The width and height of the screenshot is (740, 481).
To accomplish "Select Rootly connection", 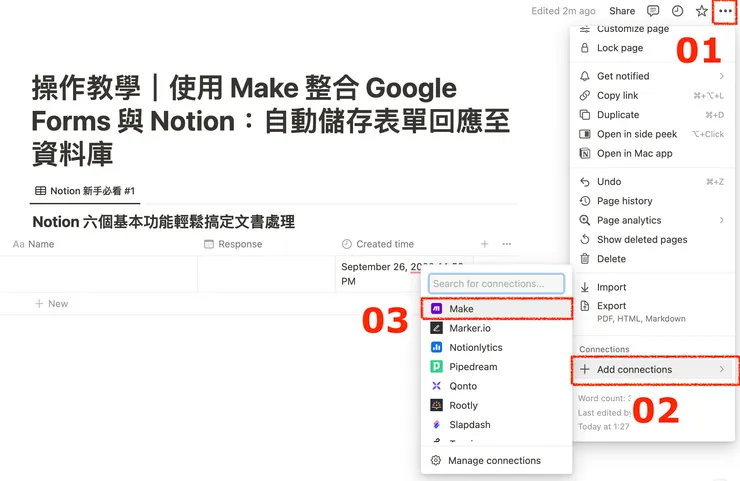I will click(x=496, y=405).
